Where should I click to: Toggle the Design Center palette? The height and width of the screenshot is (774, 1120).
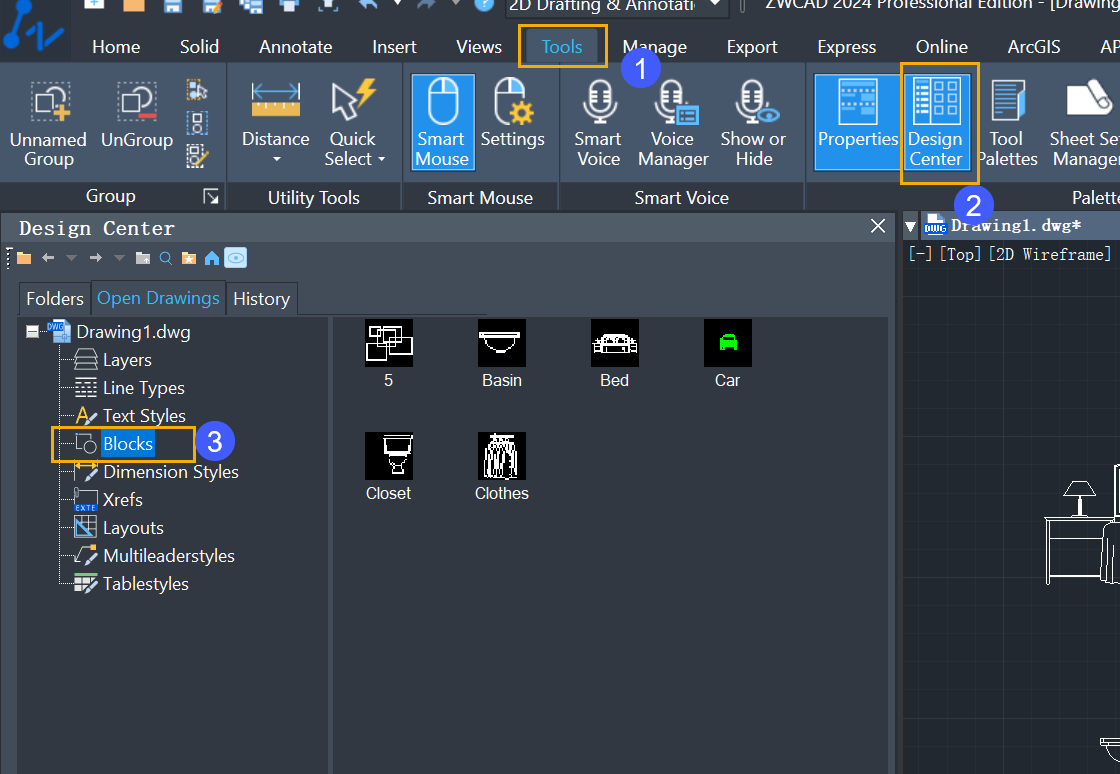(936, 122)
